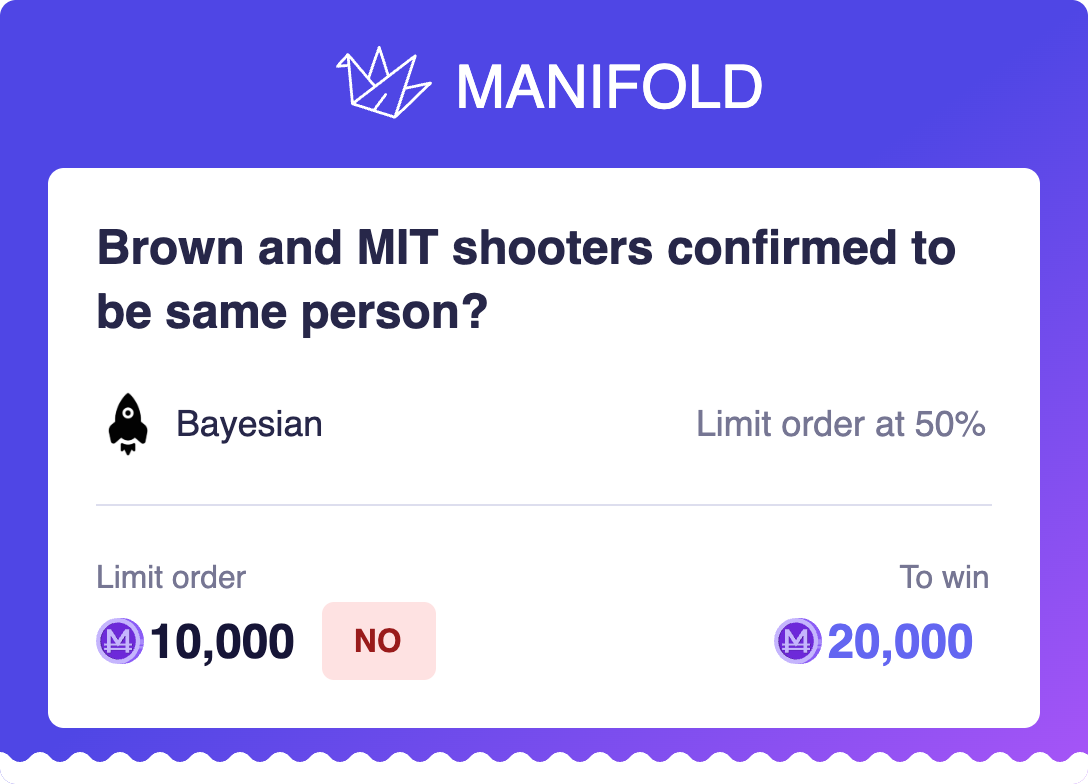This screenshot has height=784, width=1088.
Task: Click the 'Limit order at 50%' text
Action: (840, 424)
